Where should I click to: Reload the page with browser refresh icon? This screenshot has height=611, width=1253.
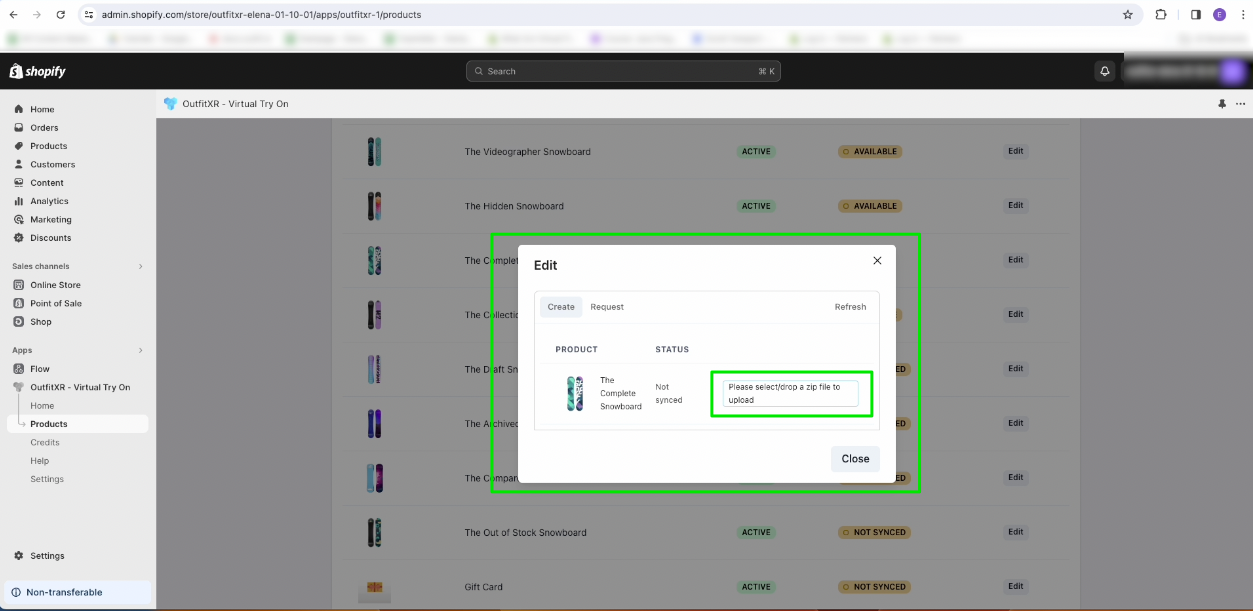pos(61,15)
